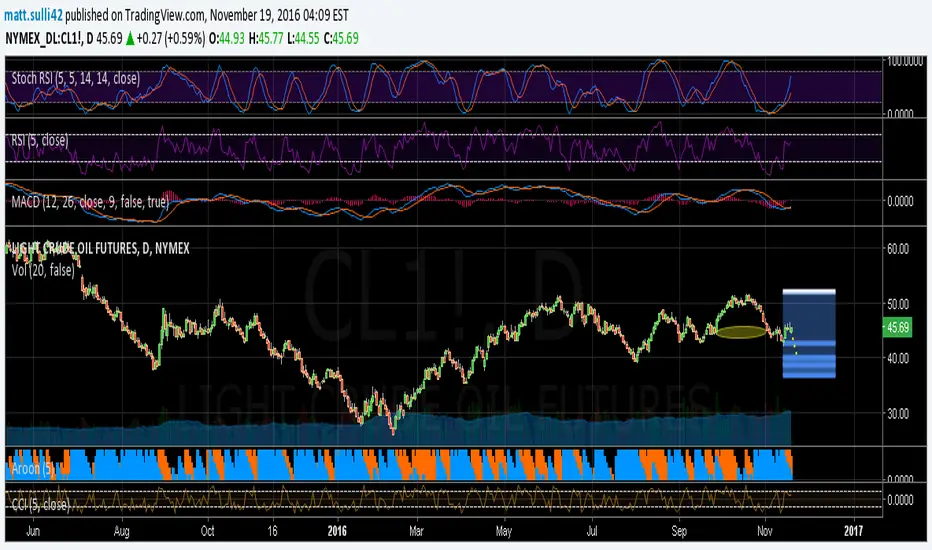The width and height of the screenshot is (932, 550).
Task: Click the 60.00 price axis label
Action: [x=898, y=249]
